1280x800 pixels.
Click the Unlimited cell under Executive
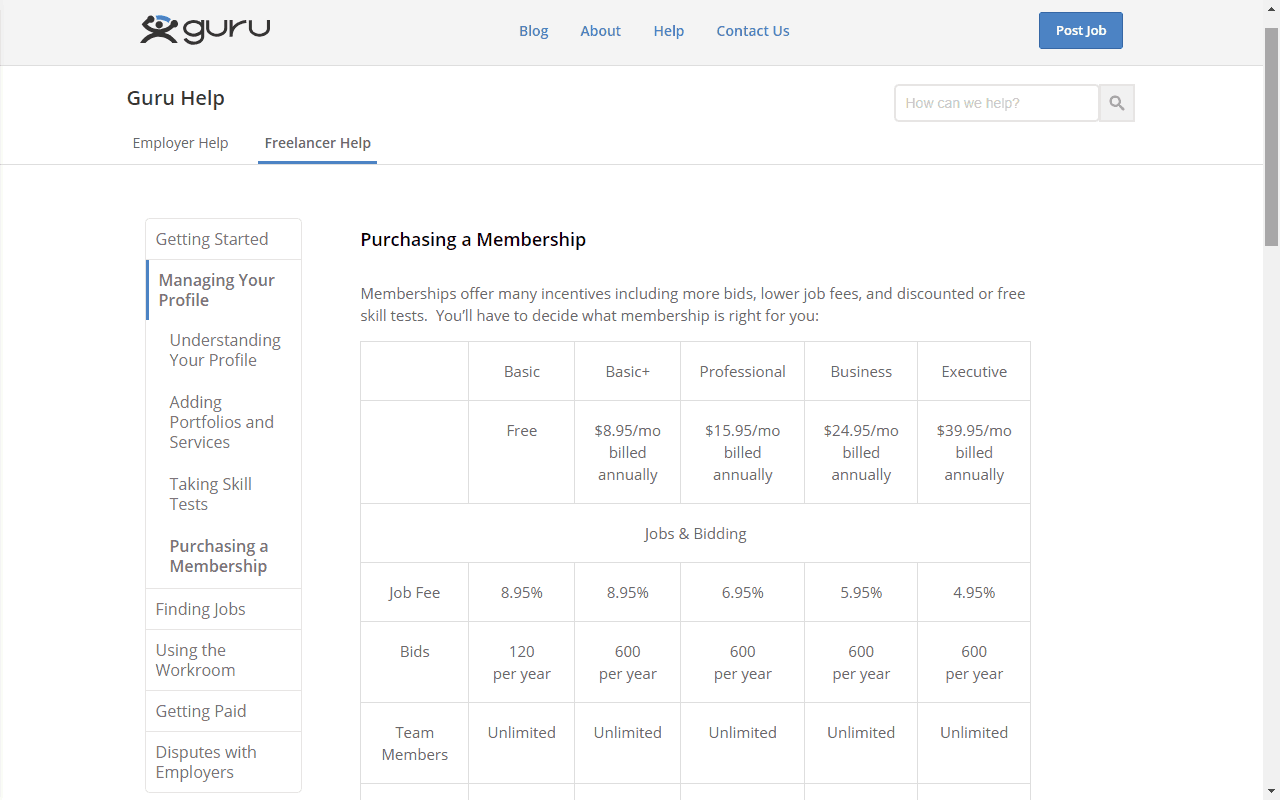[x=974, y=743]
